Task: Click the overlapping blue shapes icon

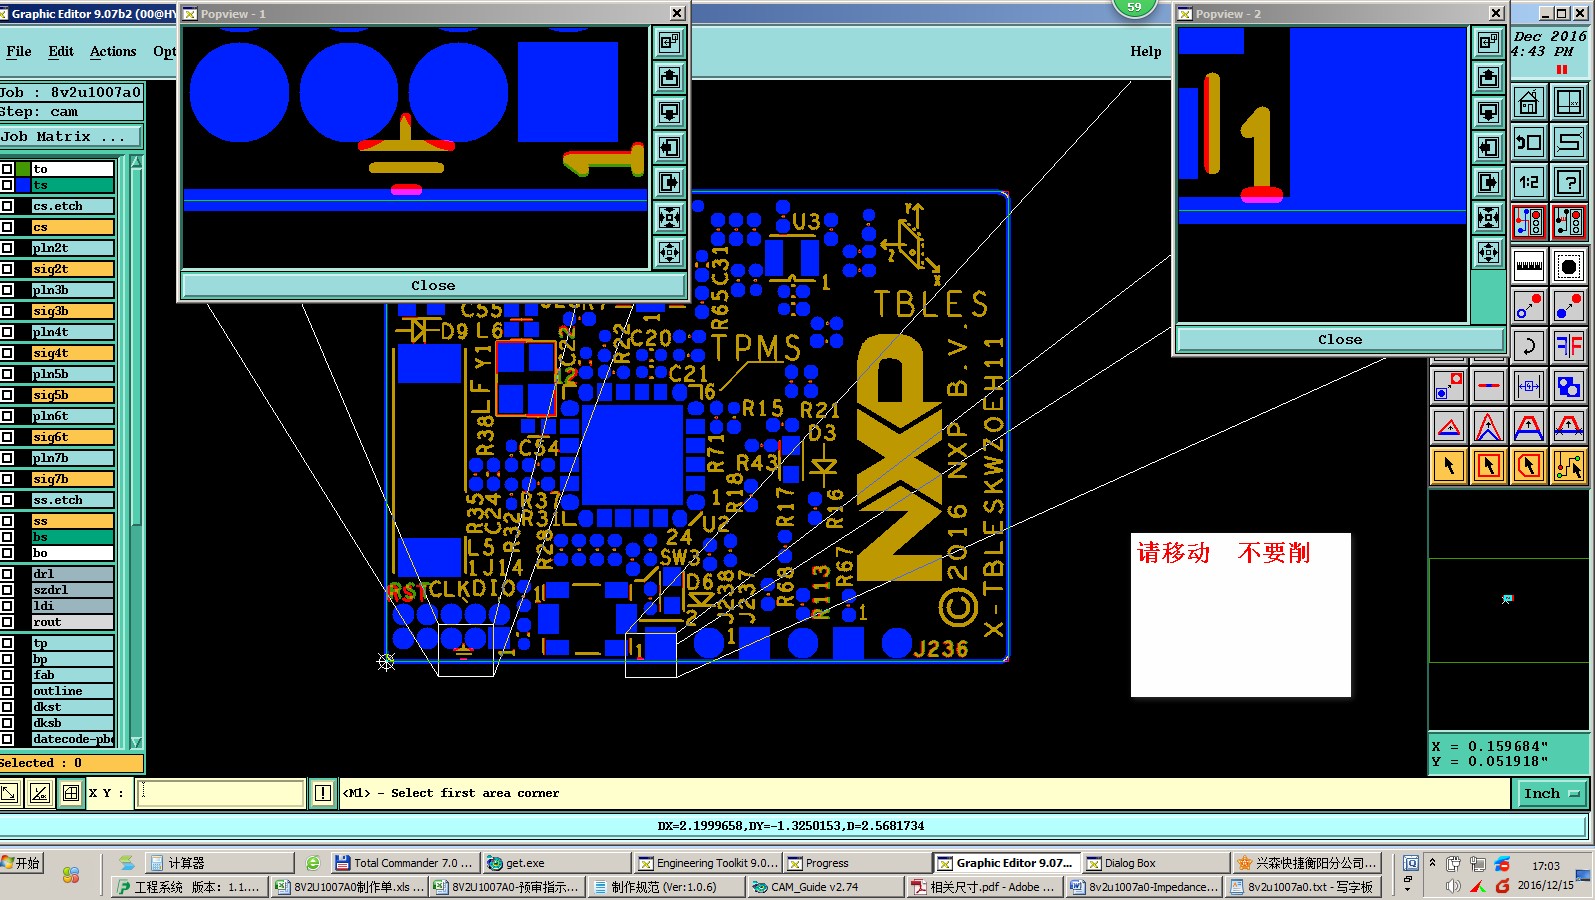Action: (1568, 386)
